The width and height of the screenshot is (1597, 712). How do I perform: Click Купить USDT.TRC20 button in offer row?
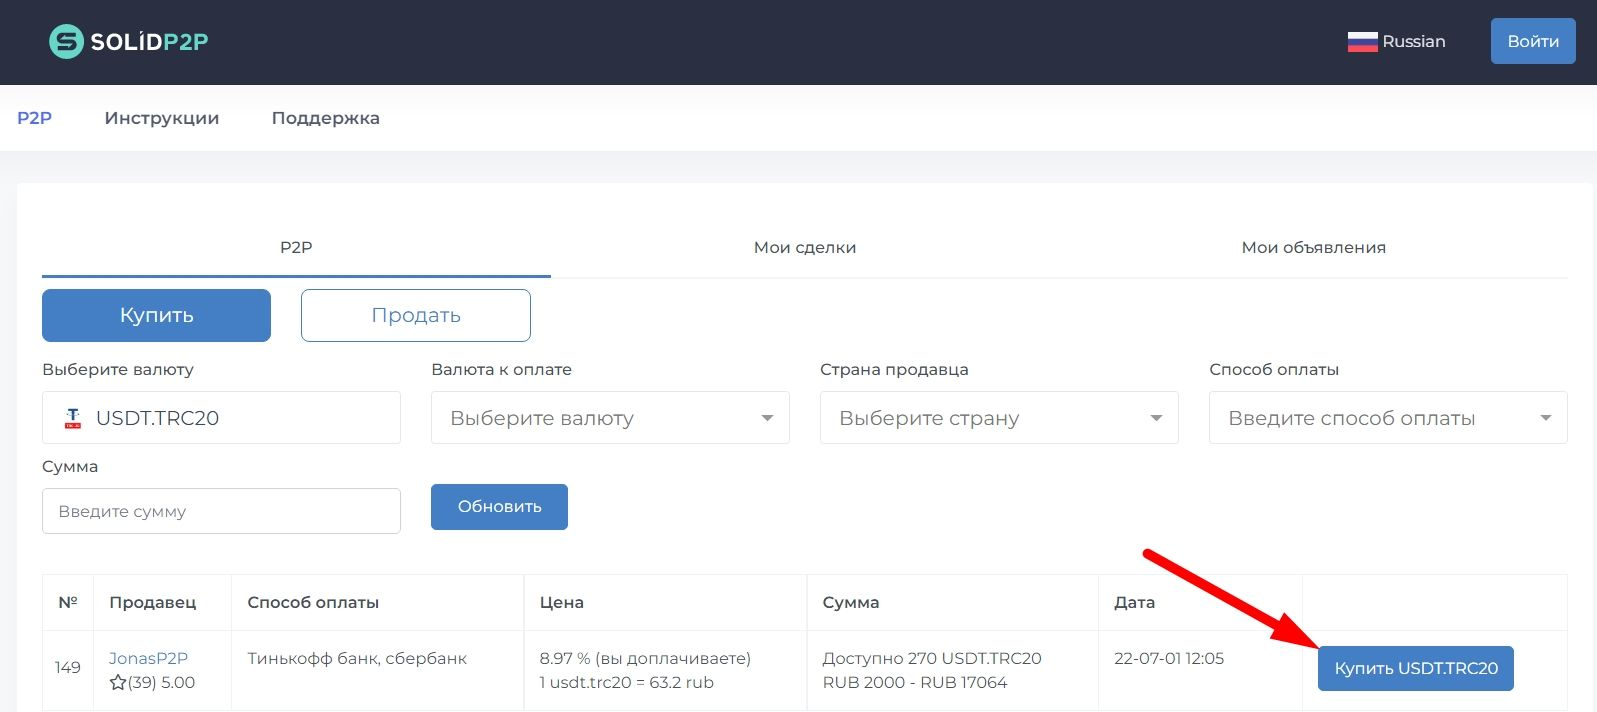(x=1416, y=668)
